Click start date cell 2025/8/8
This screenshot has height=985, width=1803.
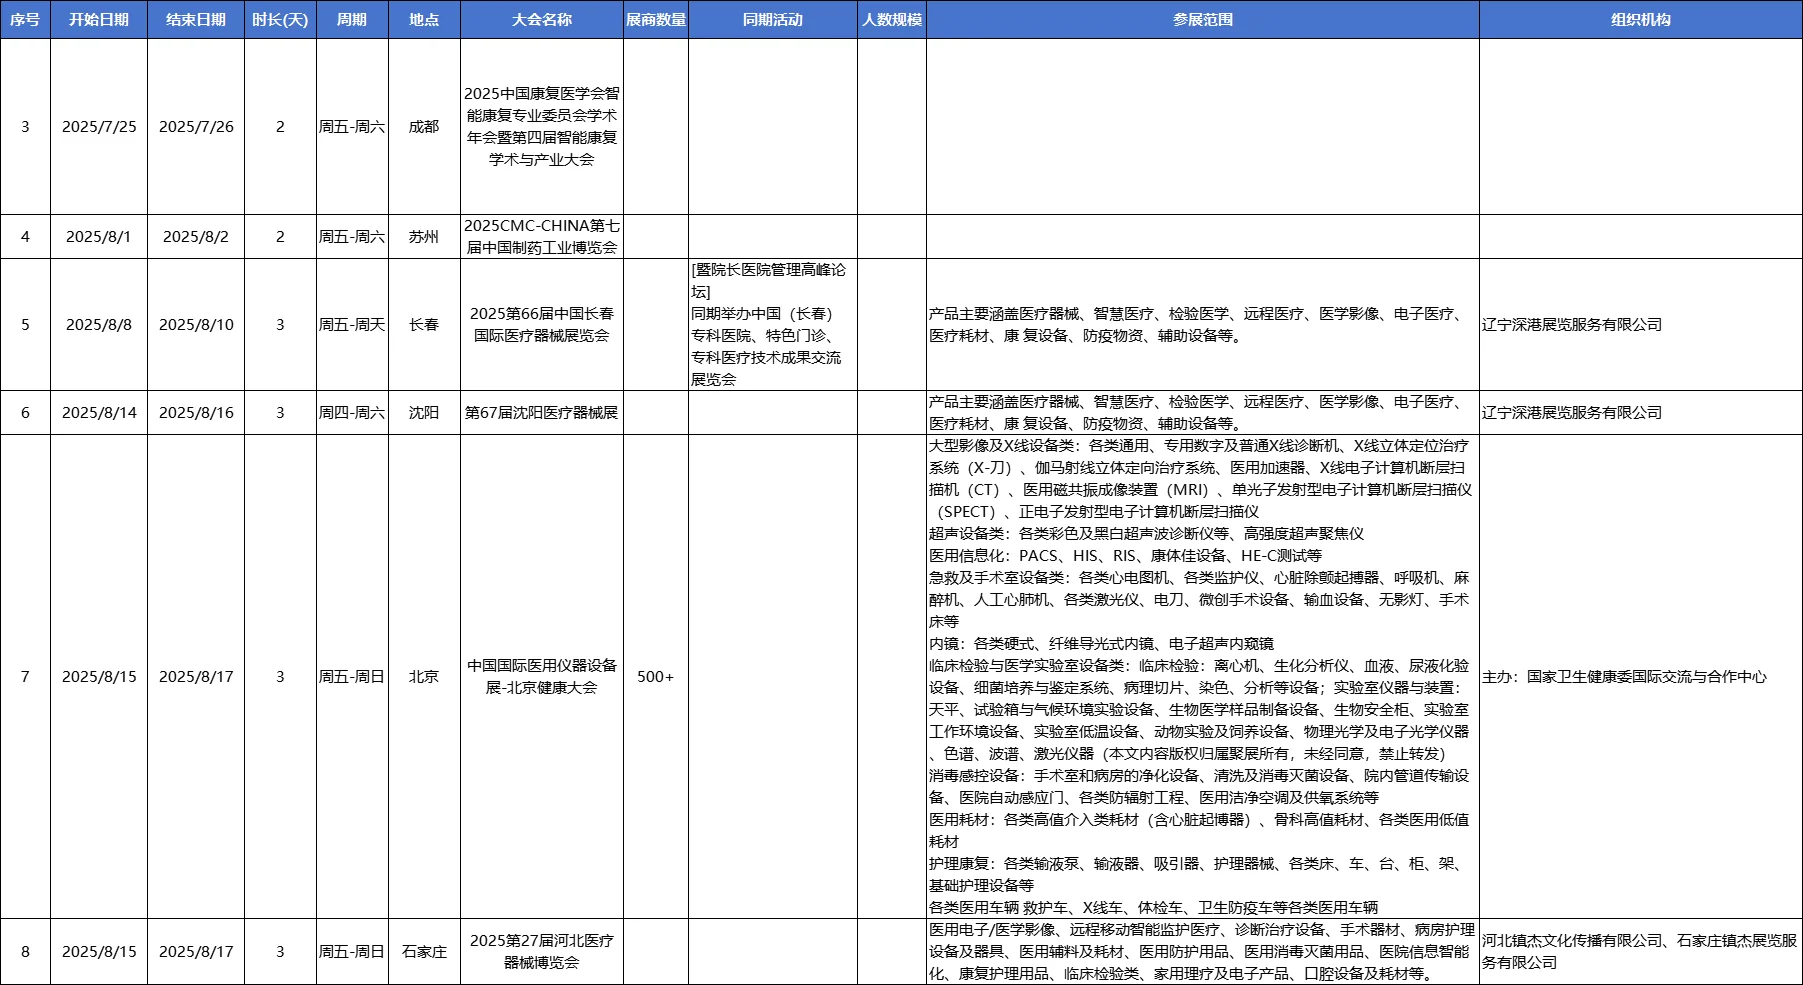[99, 325]
